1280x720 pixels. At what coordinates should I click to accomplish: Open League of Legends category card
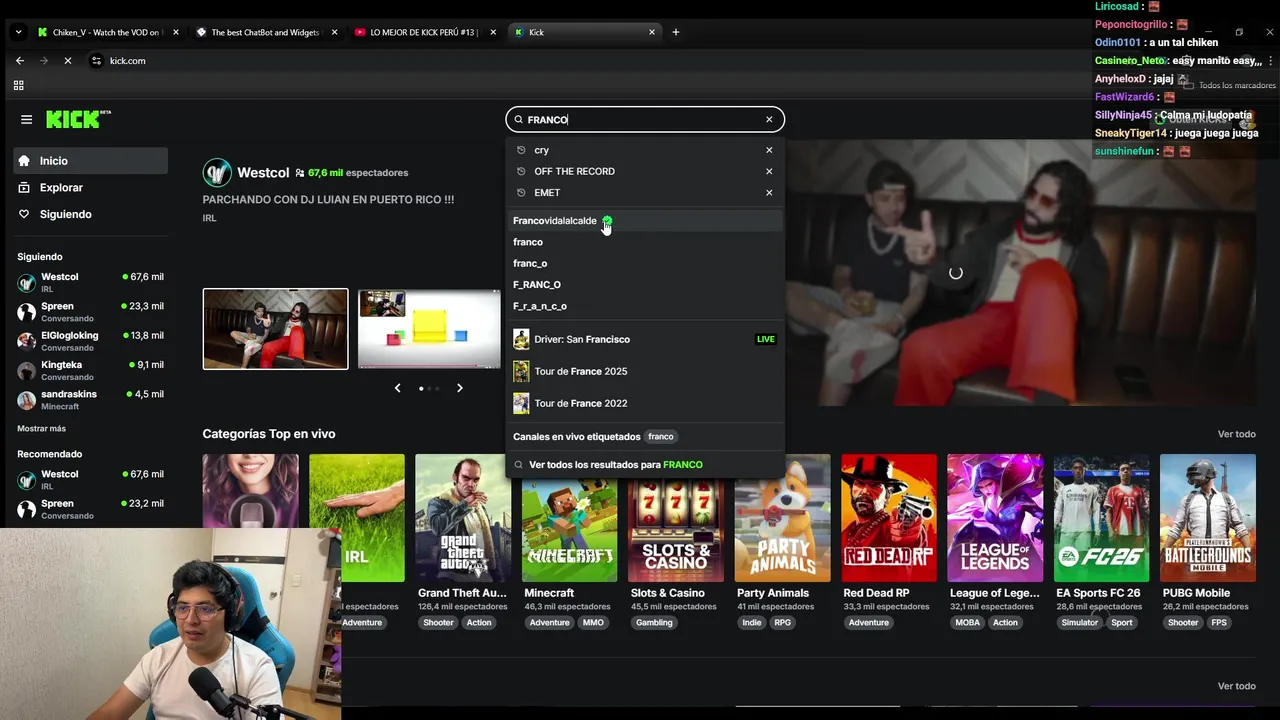pos(995,518)
